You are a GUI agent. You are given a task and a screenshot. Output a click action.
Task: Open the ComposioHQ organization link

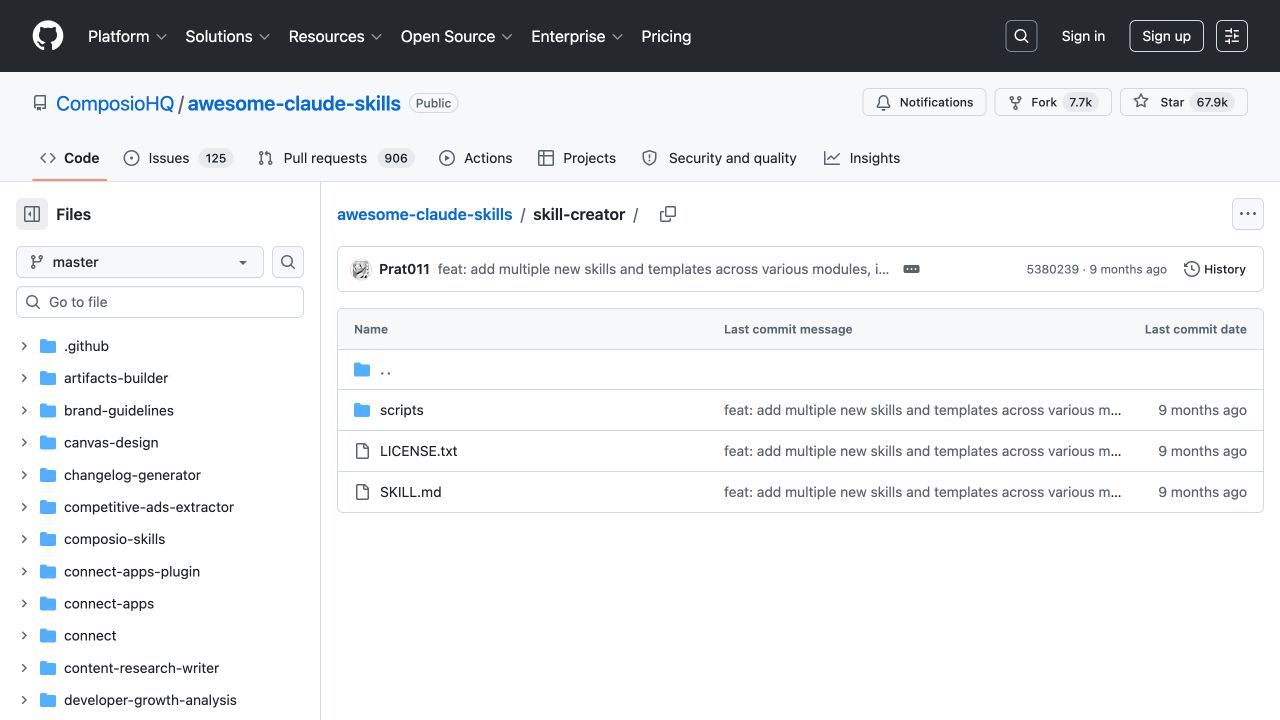click(x=115, y=103)
